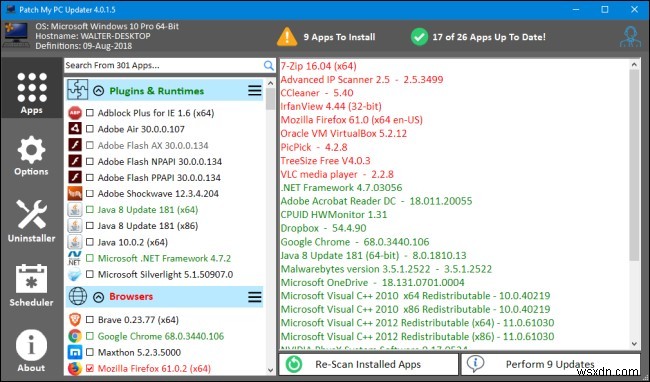The image size is (650, 382).
Task: Click the support agent headset icon
Action: tap(631, 37)
